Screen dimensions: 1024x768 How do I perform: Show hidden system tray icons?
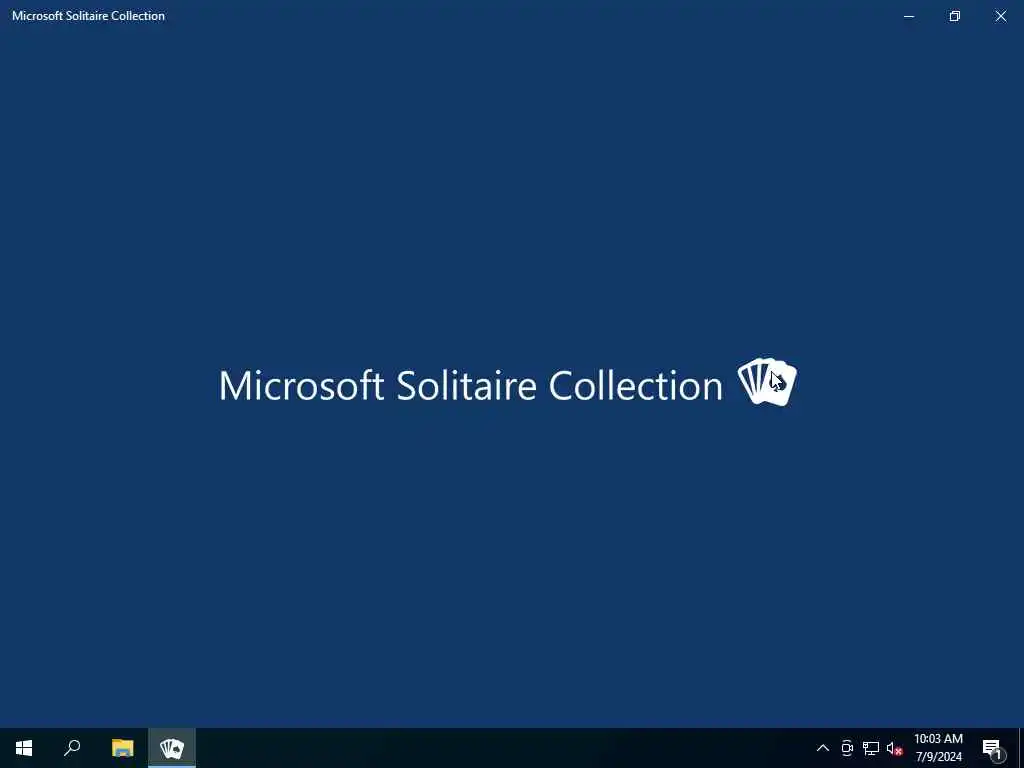tap(823, 748)
